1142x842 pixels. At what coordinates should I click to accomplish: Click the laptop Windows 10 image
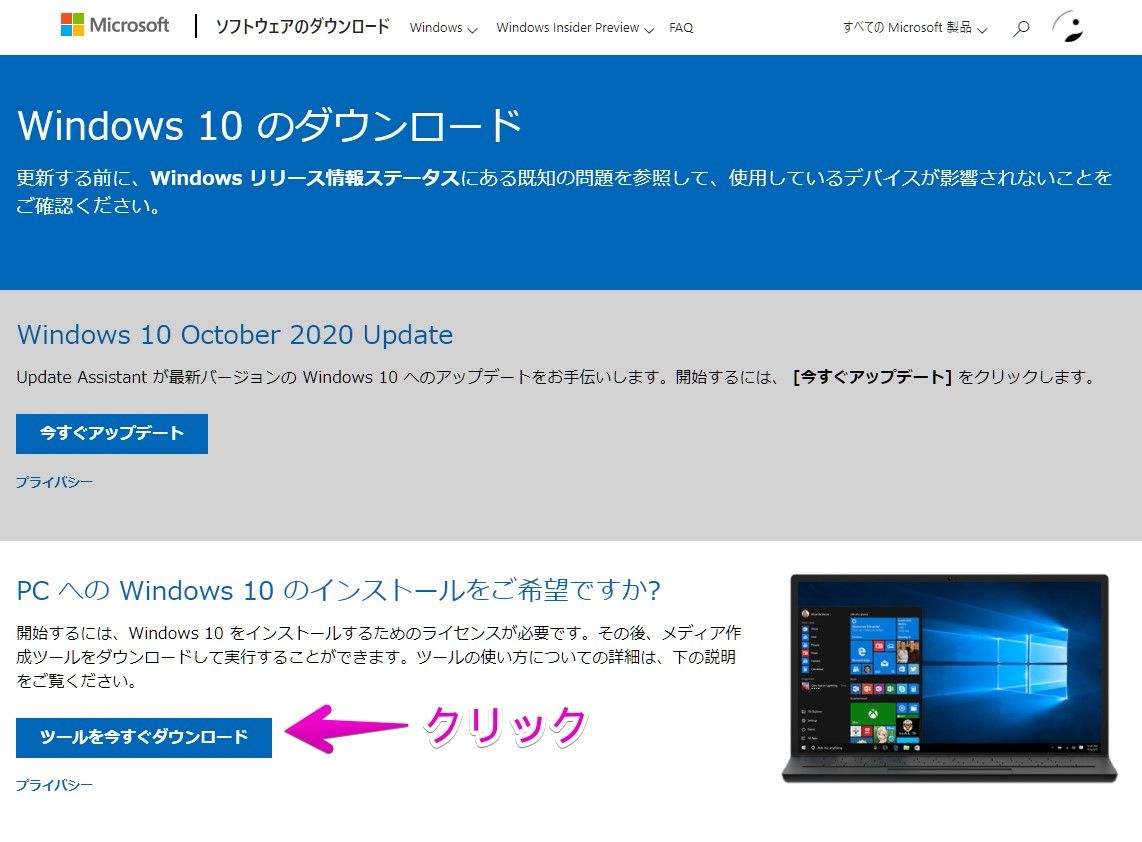[949, 678]
